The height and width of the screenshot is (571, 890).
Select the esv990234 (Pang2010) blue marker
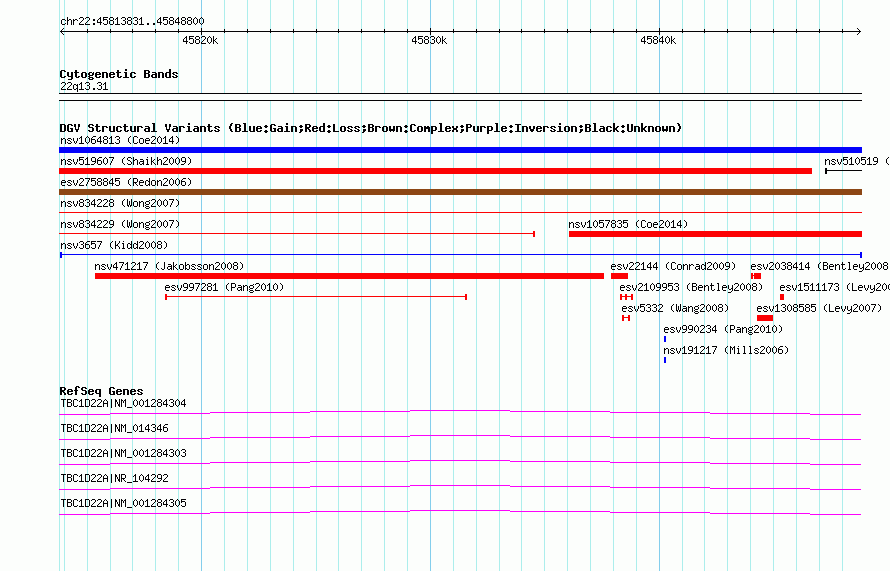(x=665, y=339)
